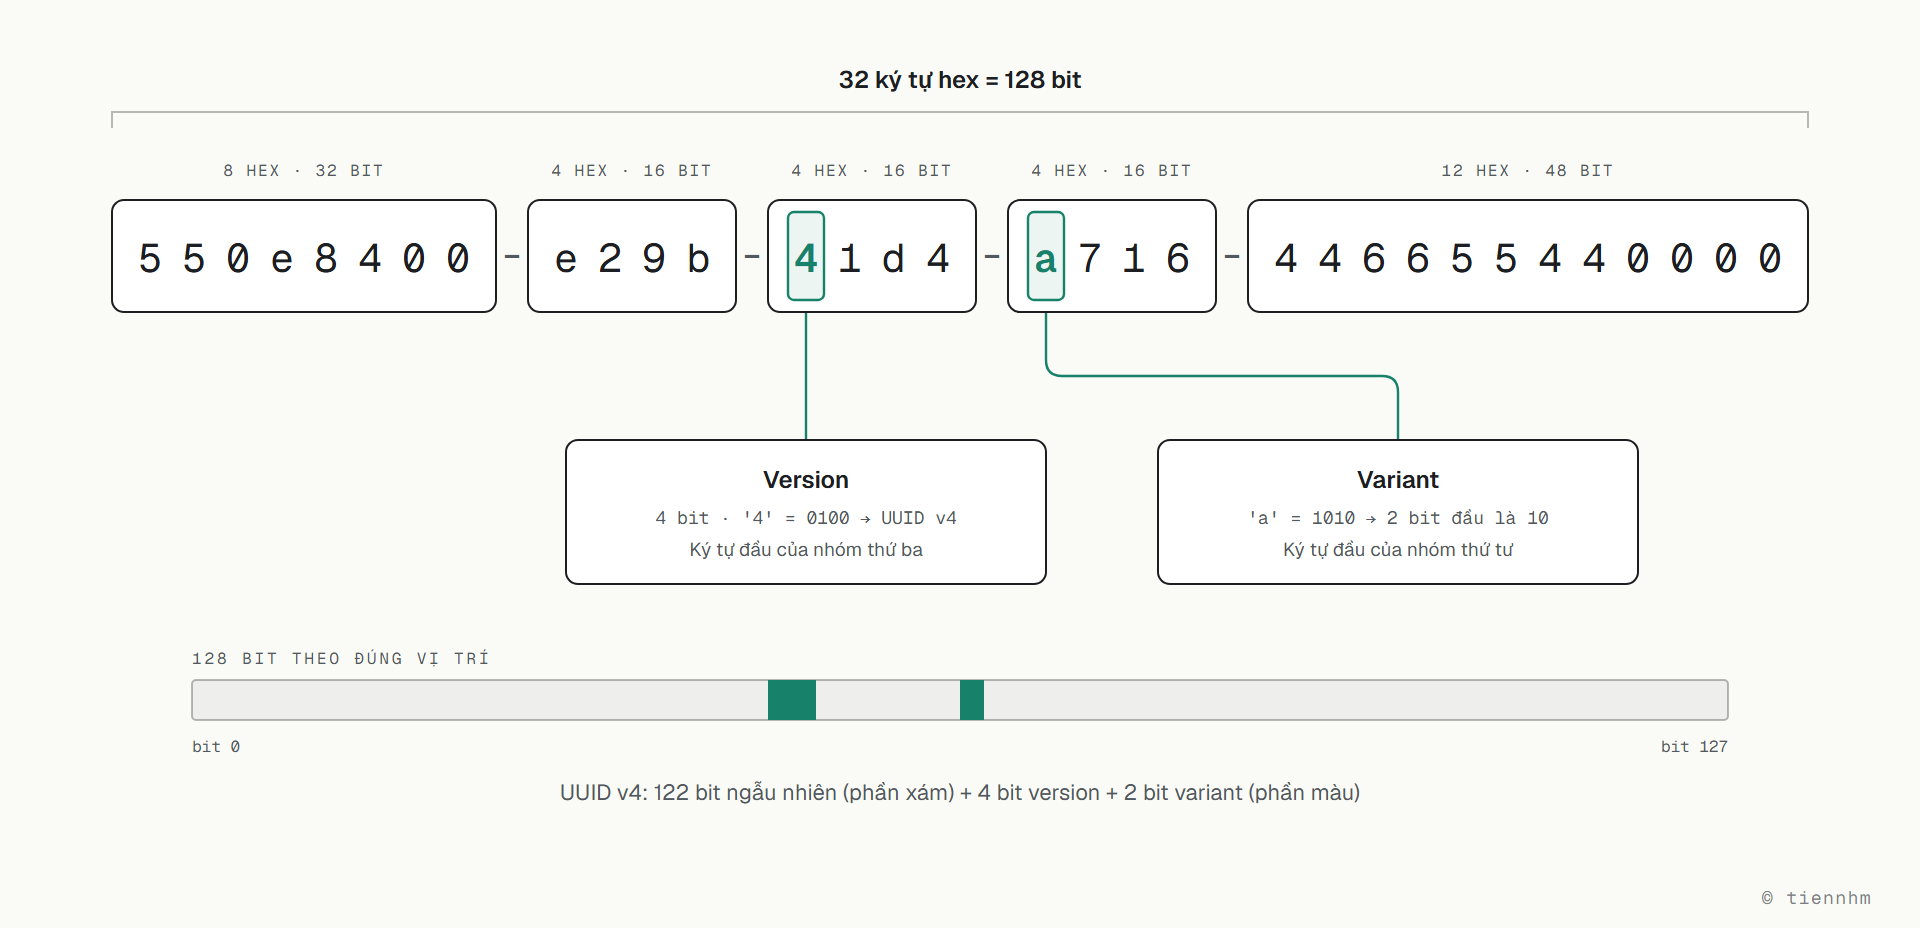Click the 'Ký tự đầu của nhóm thứ ba' text
This screenshot has height=928, width=1920.
806,550
